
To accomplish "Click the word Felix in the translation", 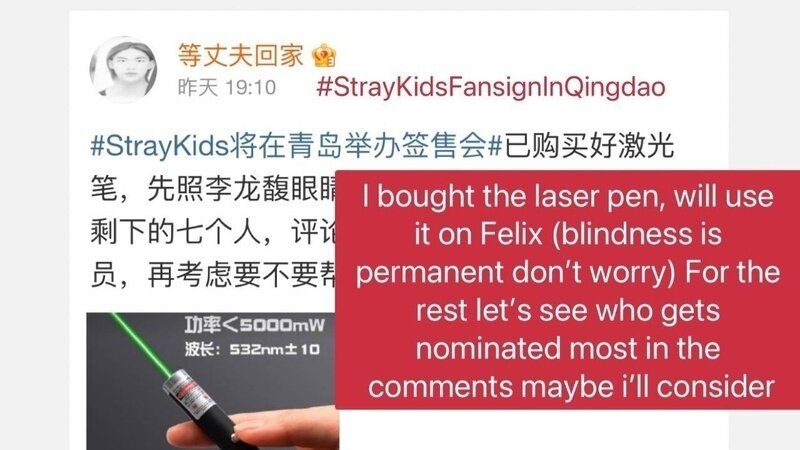I will 511,234.
